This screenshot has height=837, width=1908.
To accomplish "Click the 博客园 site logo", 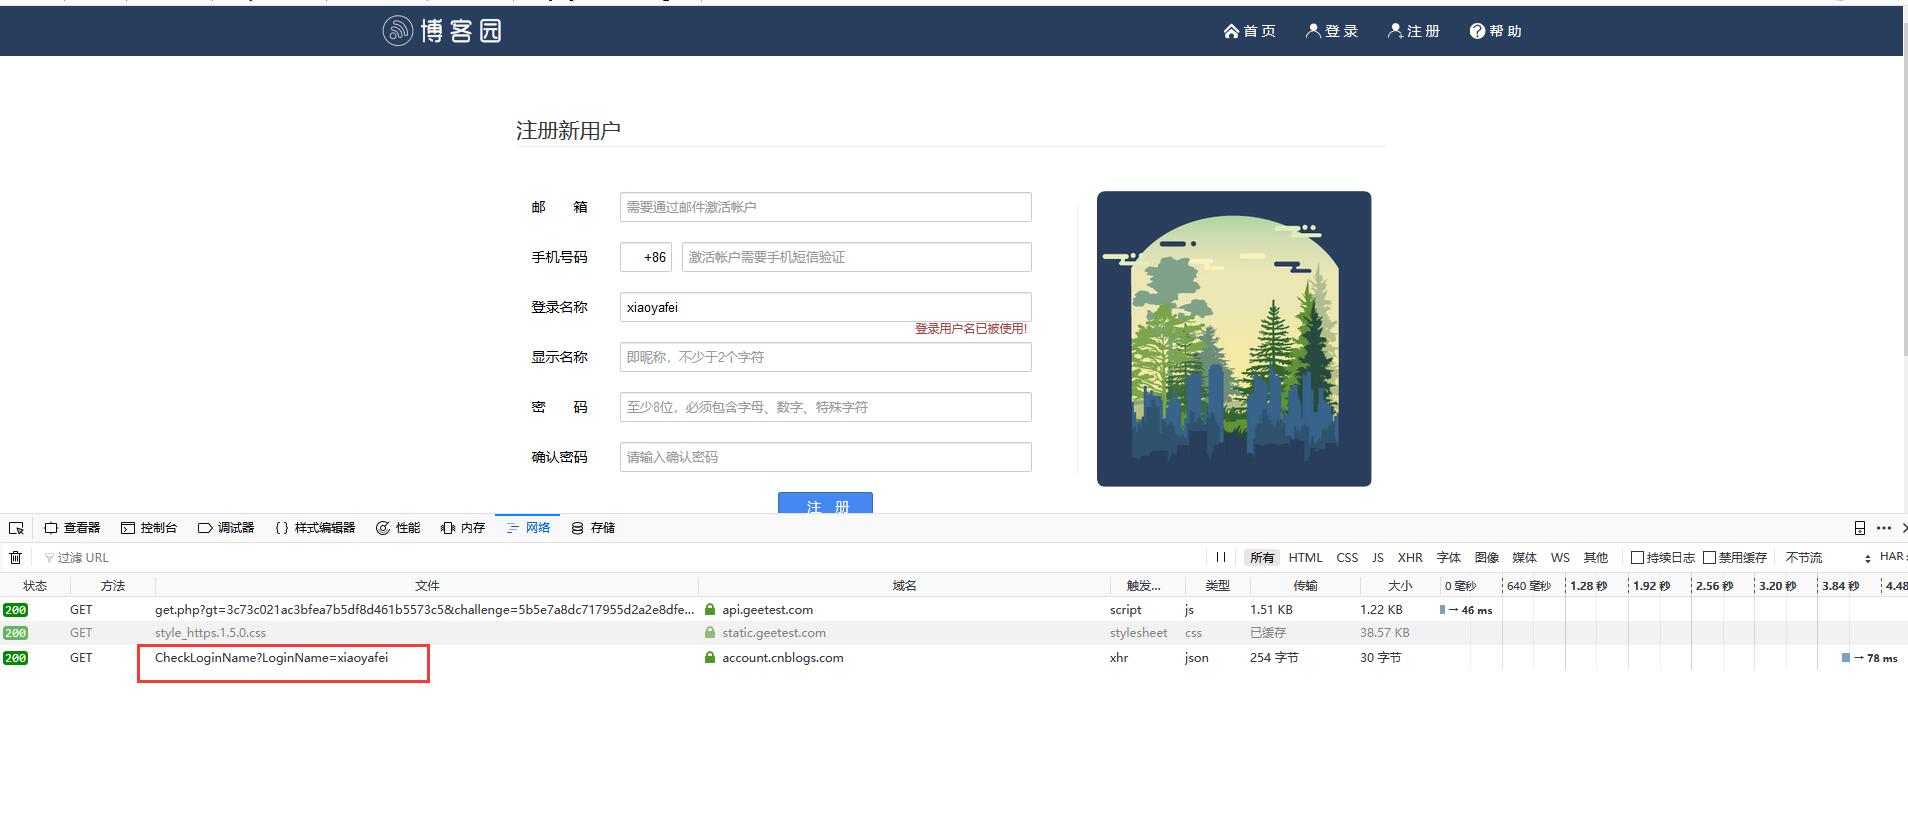I will [x=442, y=31].
